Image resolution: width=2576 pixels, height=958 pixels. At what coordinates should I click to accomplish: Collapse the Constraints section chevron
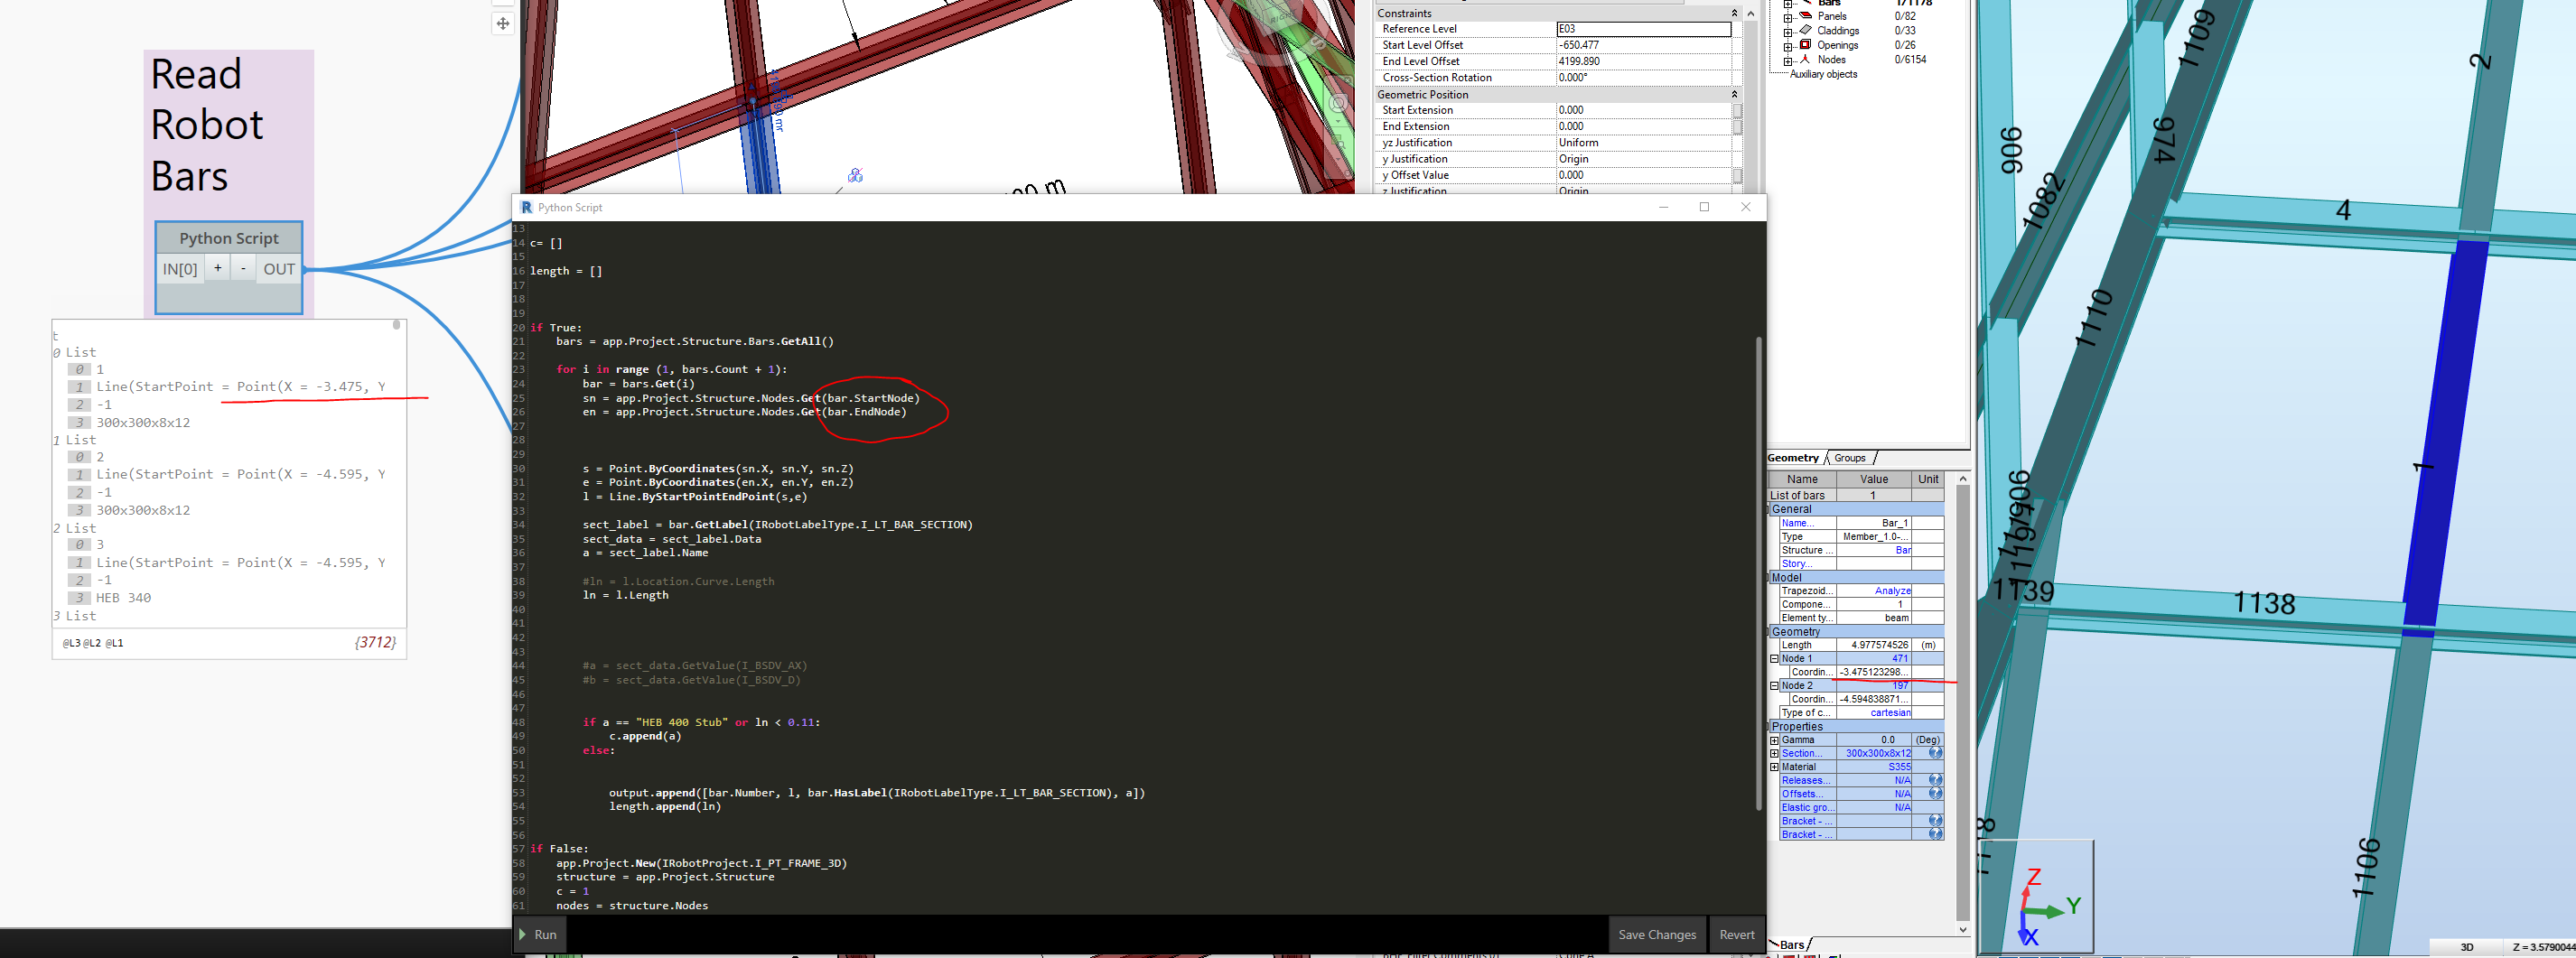point(1736,12)
